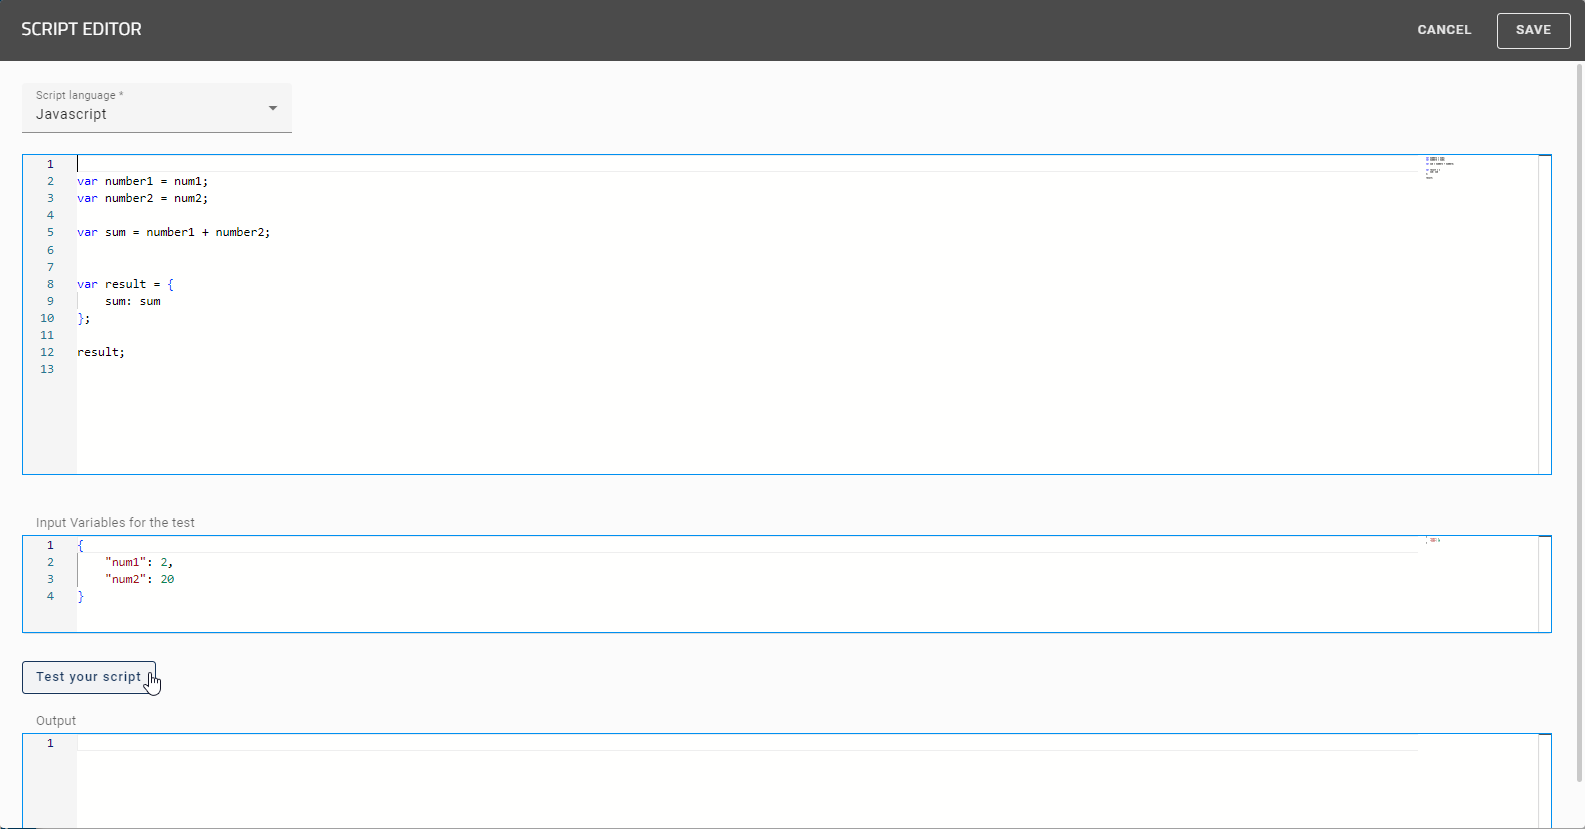Select line number 8 beside var result
The width and height of the screenshot is (1585, 829).
tap(49, 284)
